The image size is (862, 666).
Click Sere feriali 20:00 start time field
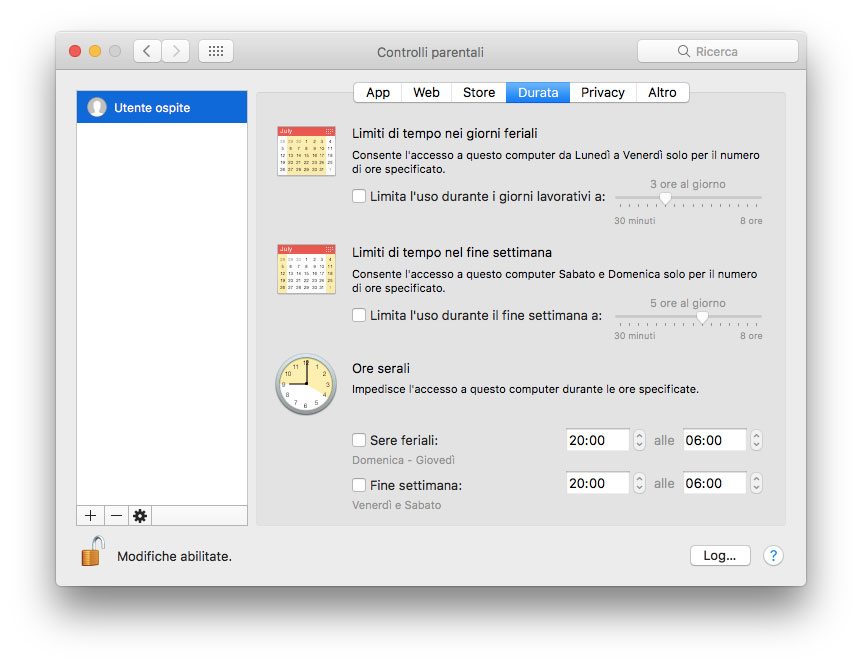point(597,440)
